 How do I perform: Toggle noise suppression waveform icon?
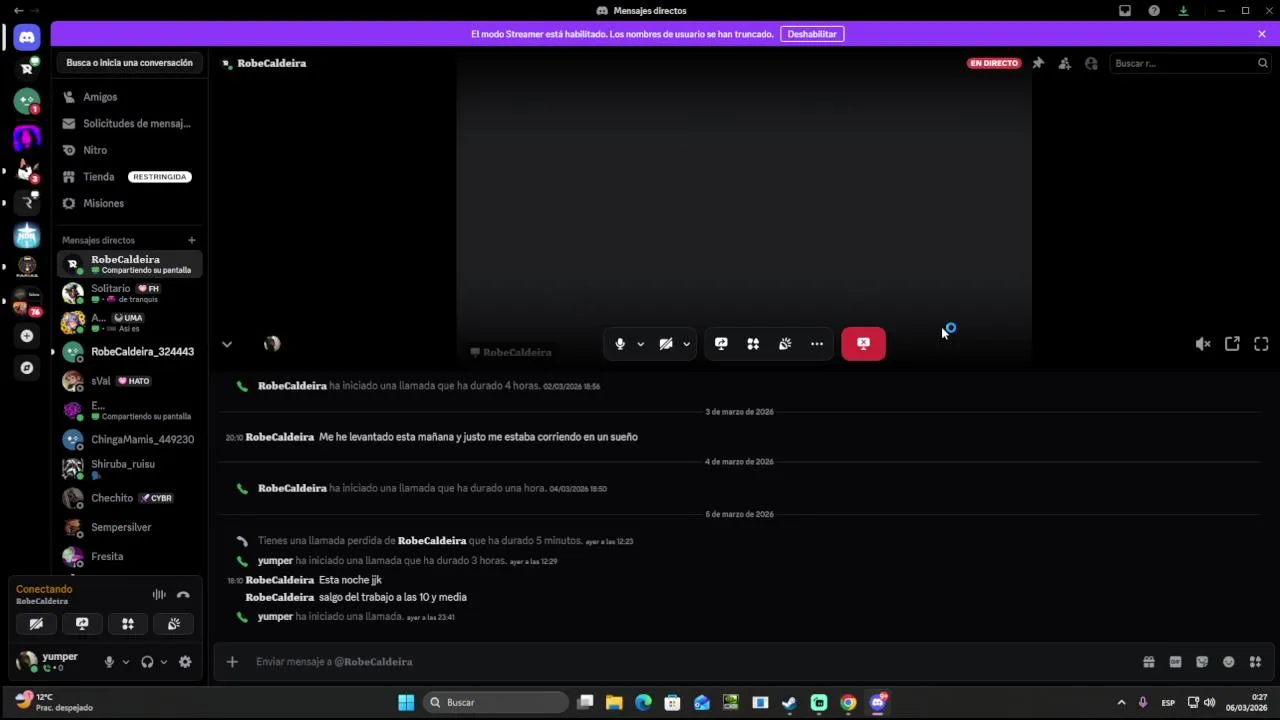(x=159, y=595)
